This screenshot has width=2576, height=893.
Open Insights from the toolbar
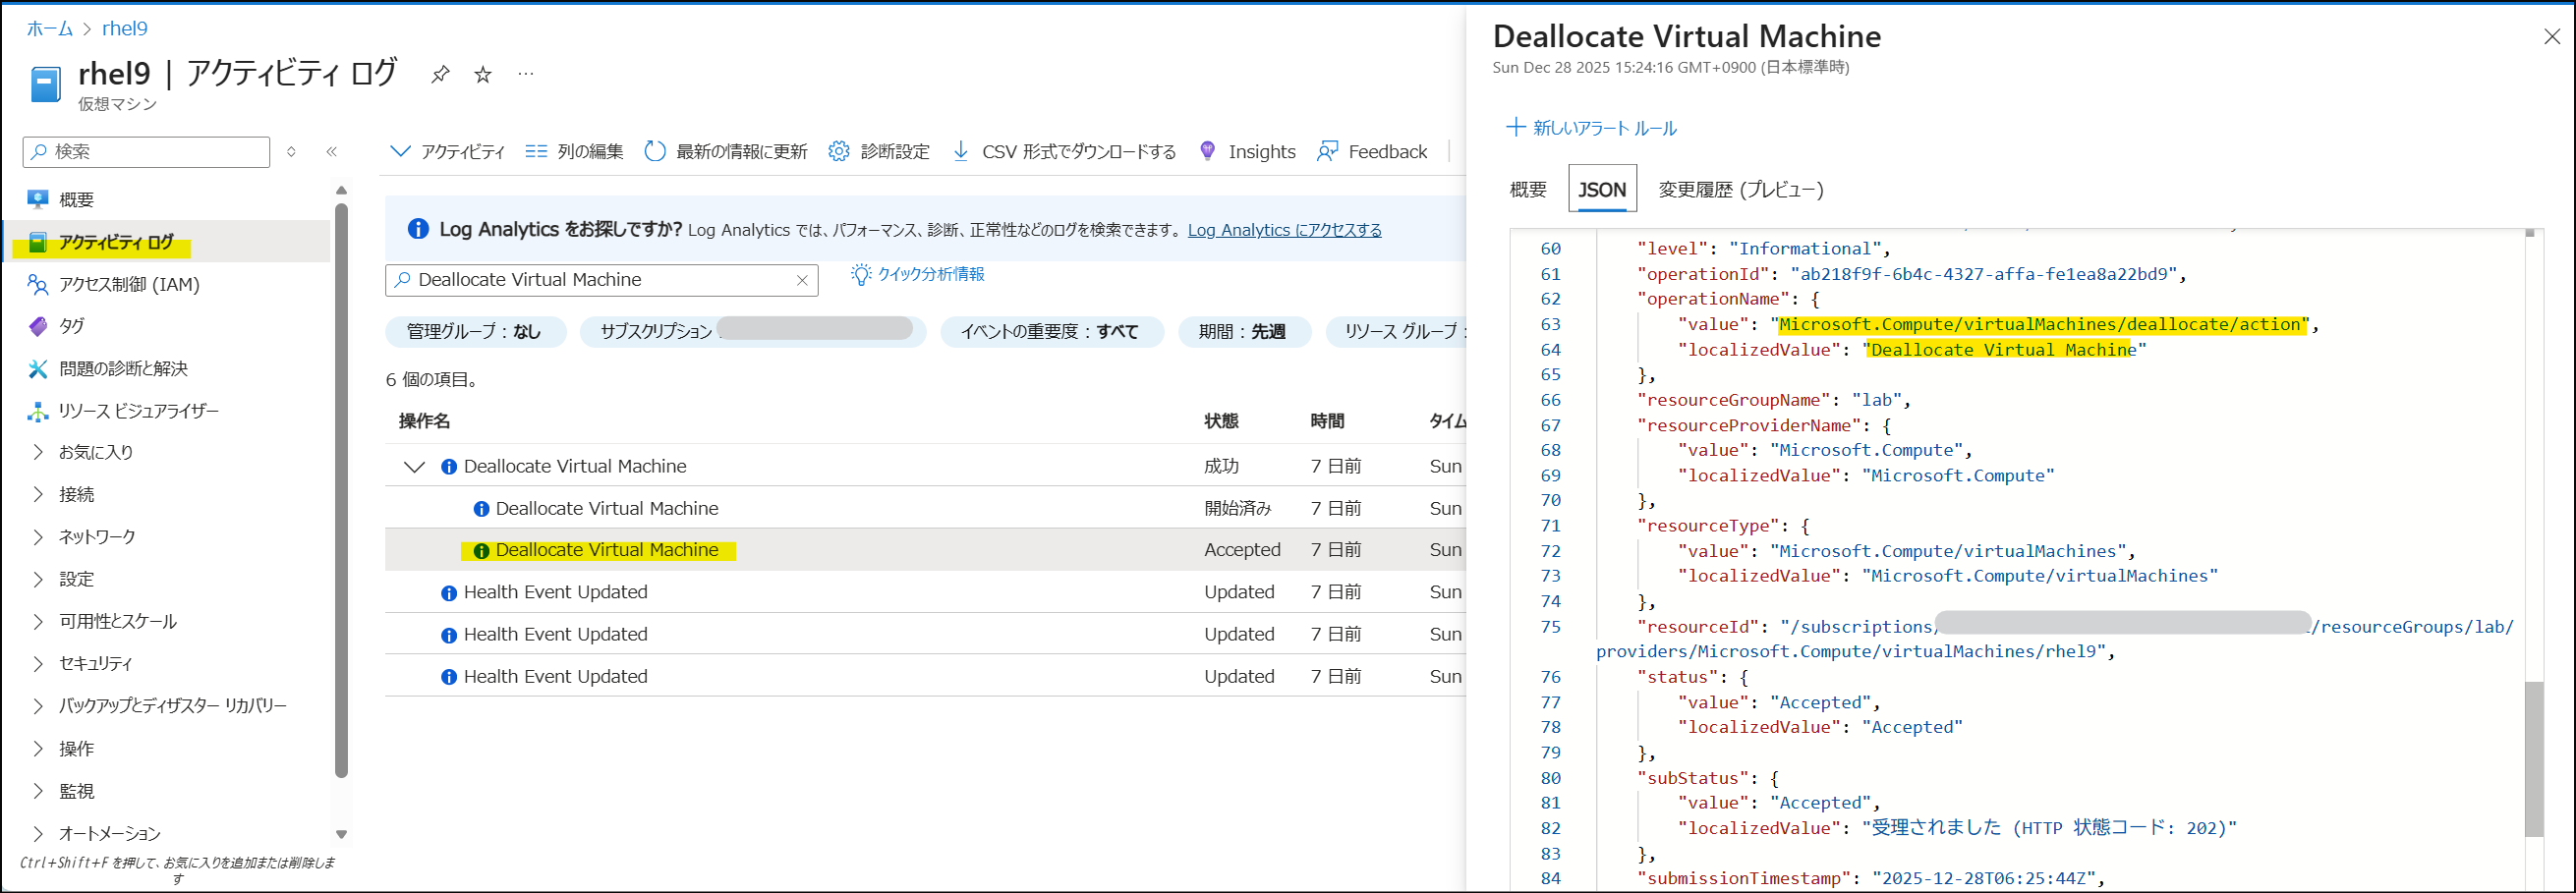pos(1247,152)
